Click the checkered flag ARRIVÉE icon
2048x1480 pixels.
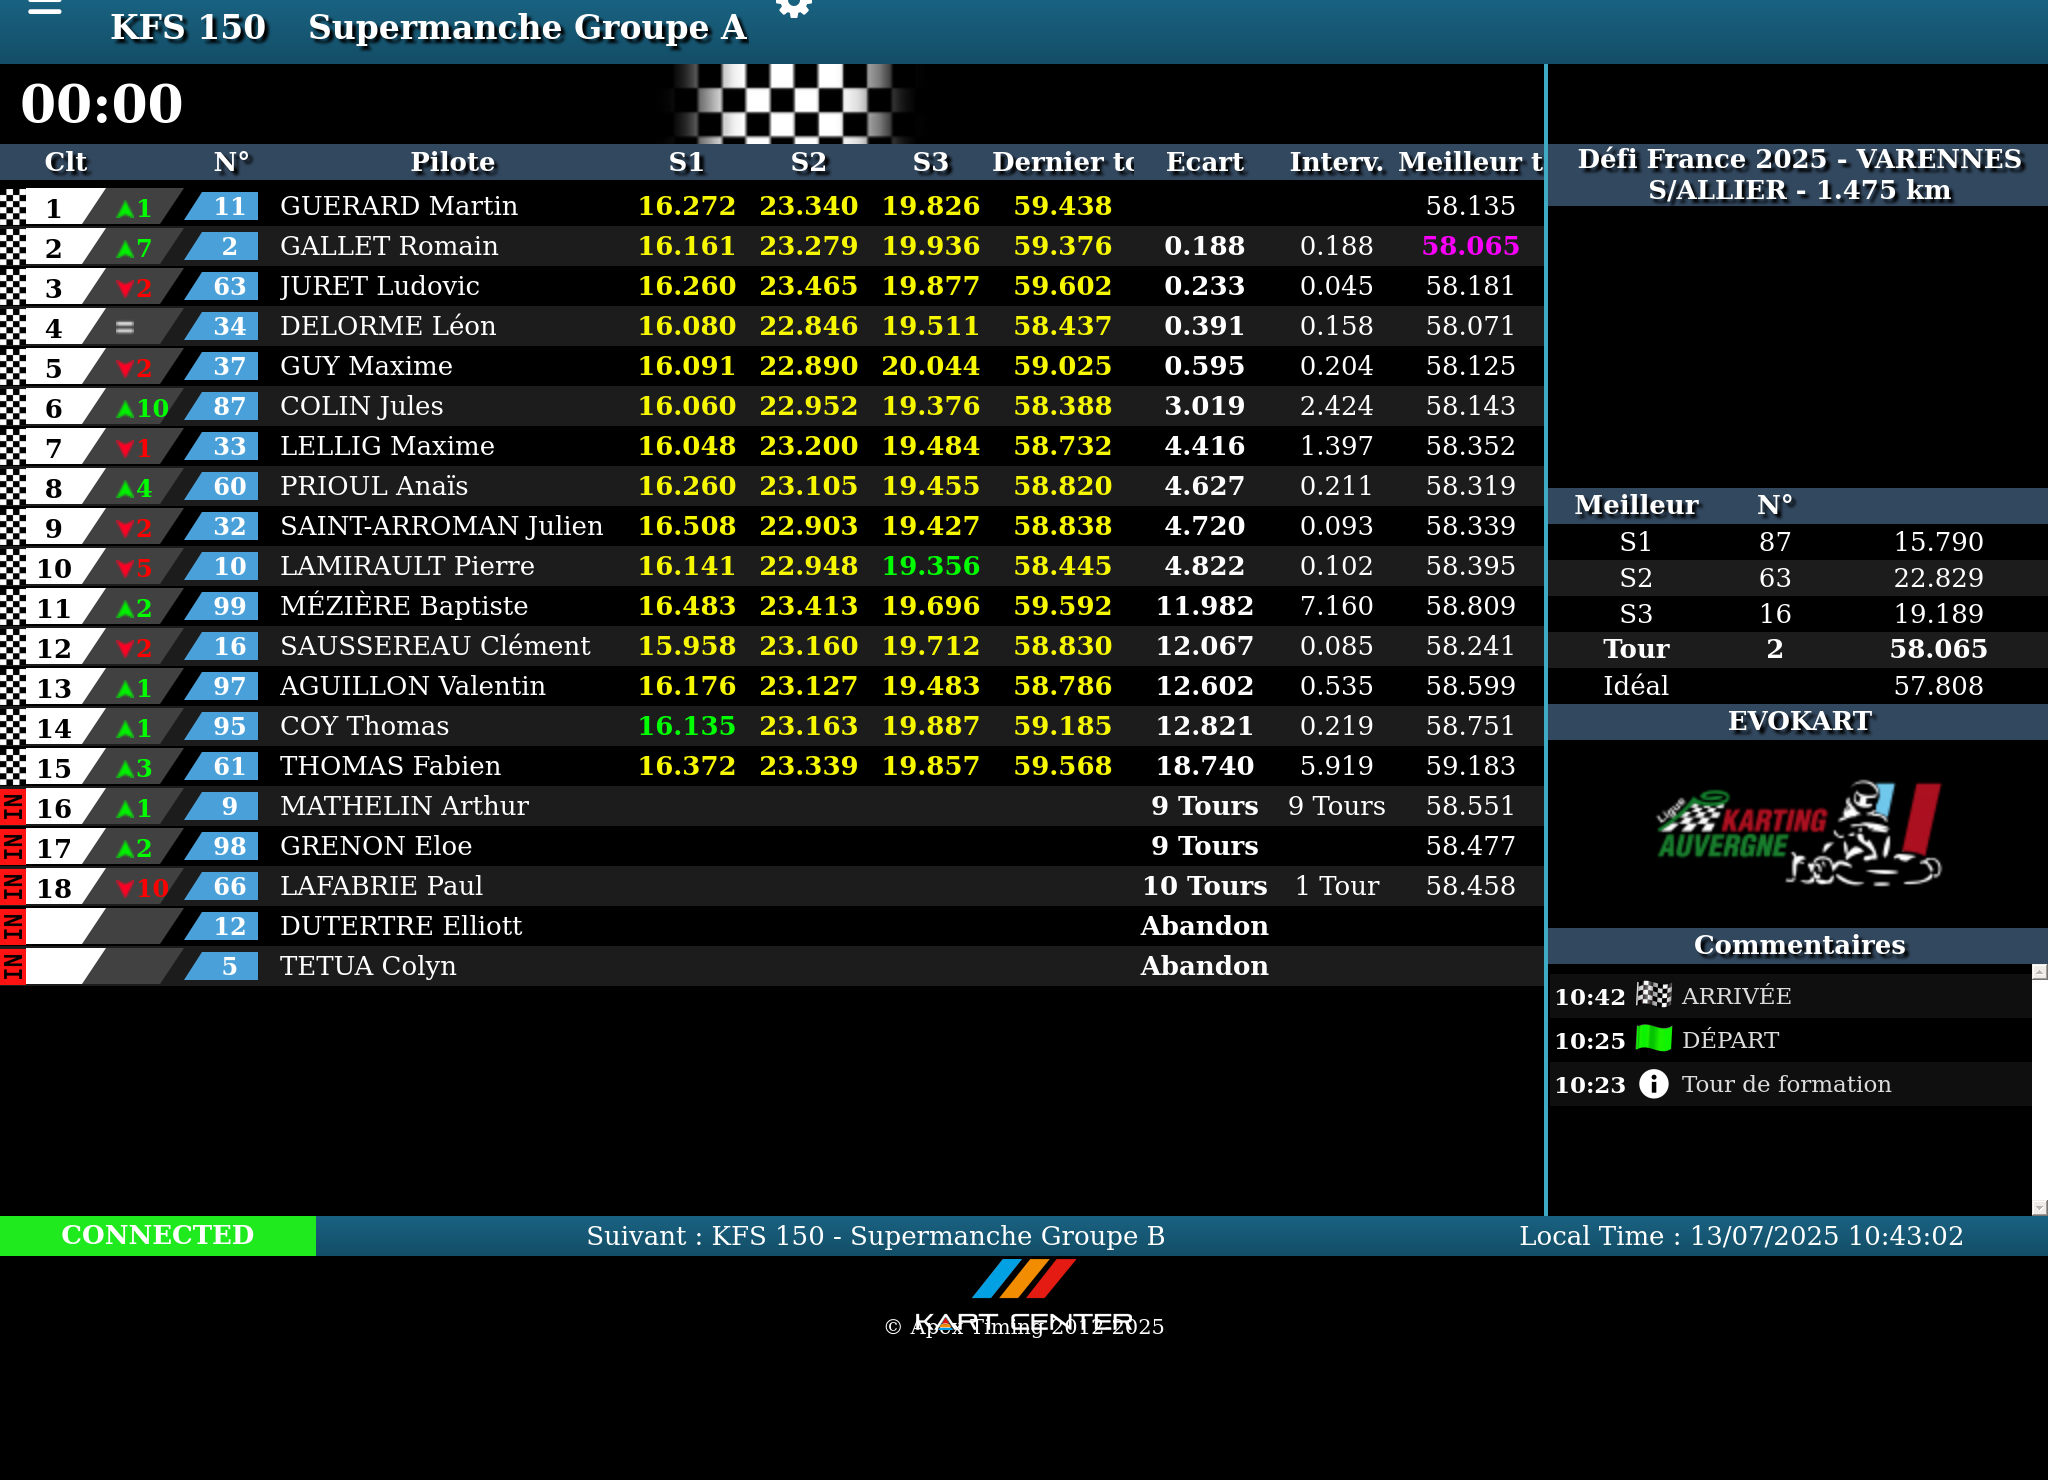pos(1653,995)
